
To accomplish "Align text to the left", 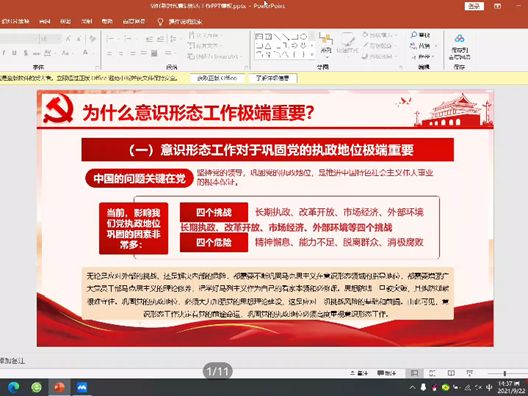I will coord(109,53).
